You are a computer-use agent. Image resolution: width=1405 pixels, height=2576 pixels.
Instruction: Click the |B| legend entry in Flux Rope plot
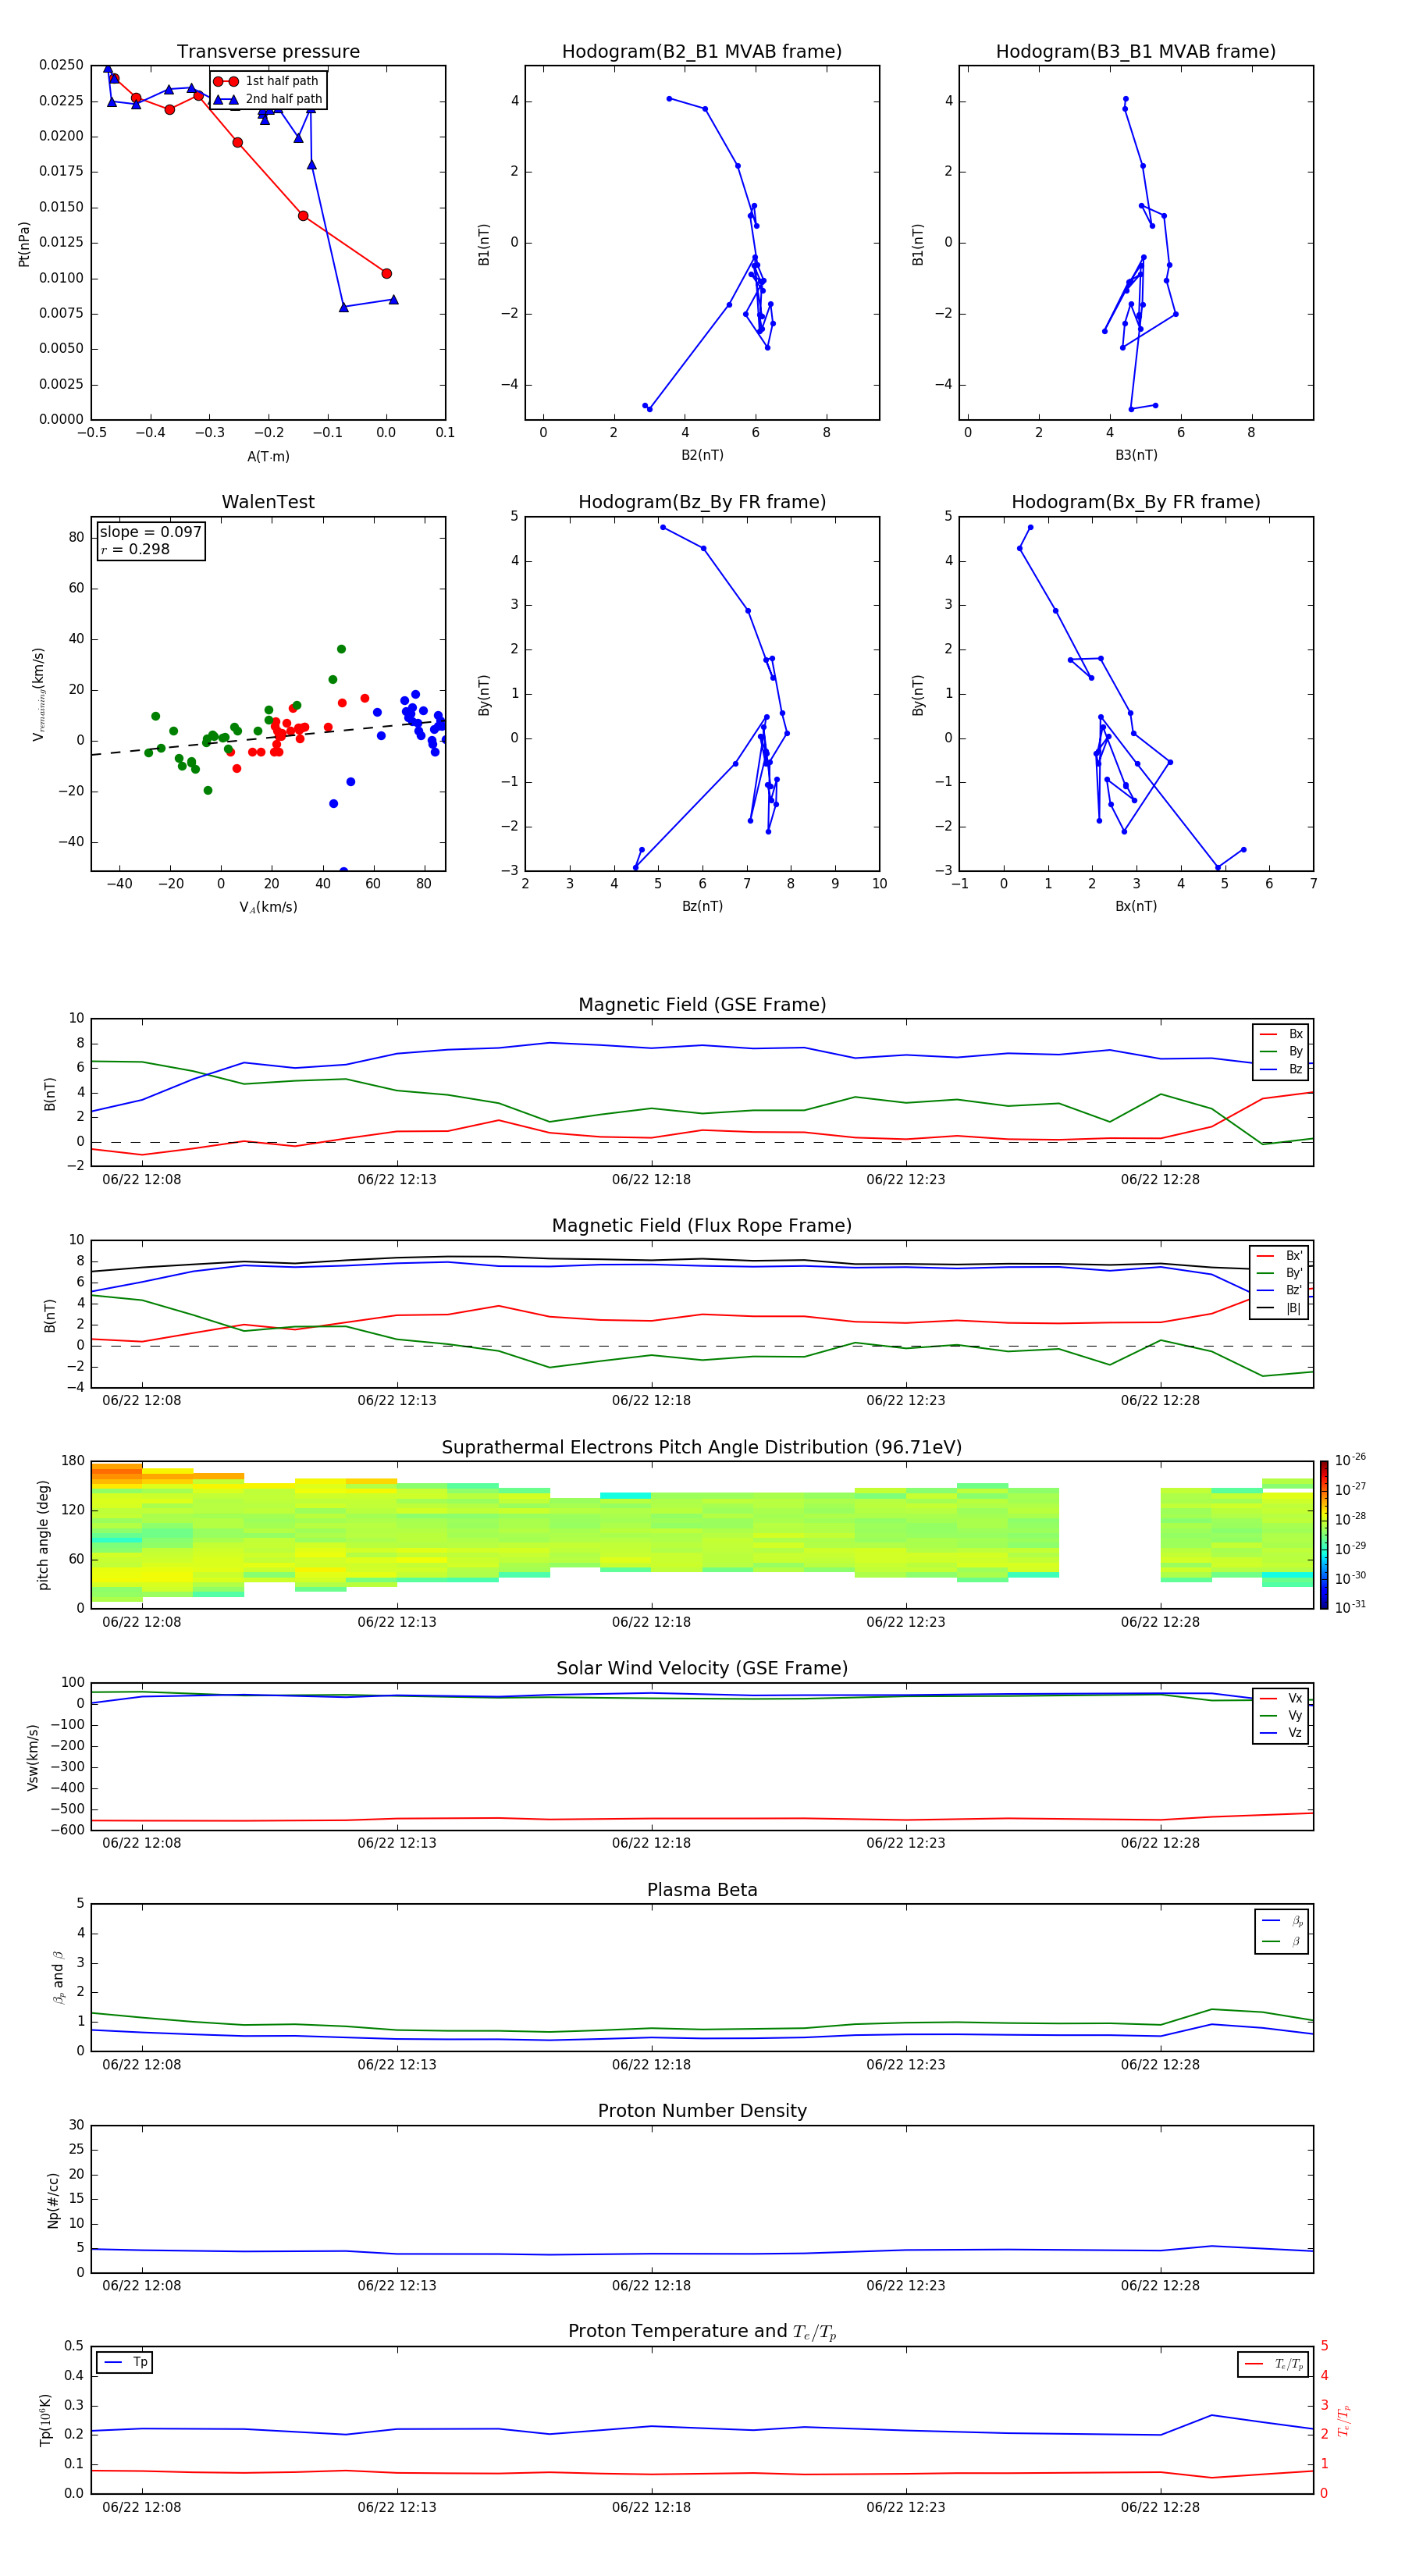[x=1279, y=1308]
